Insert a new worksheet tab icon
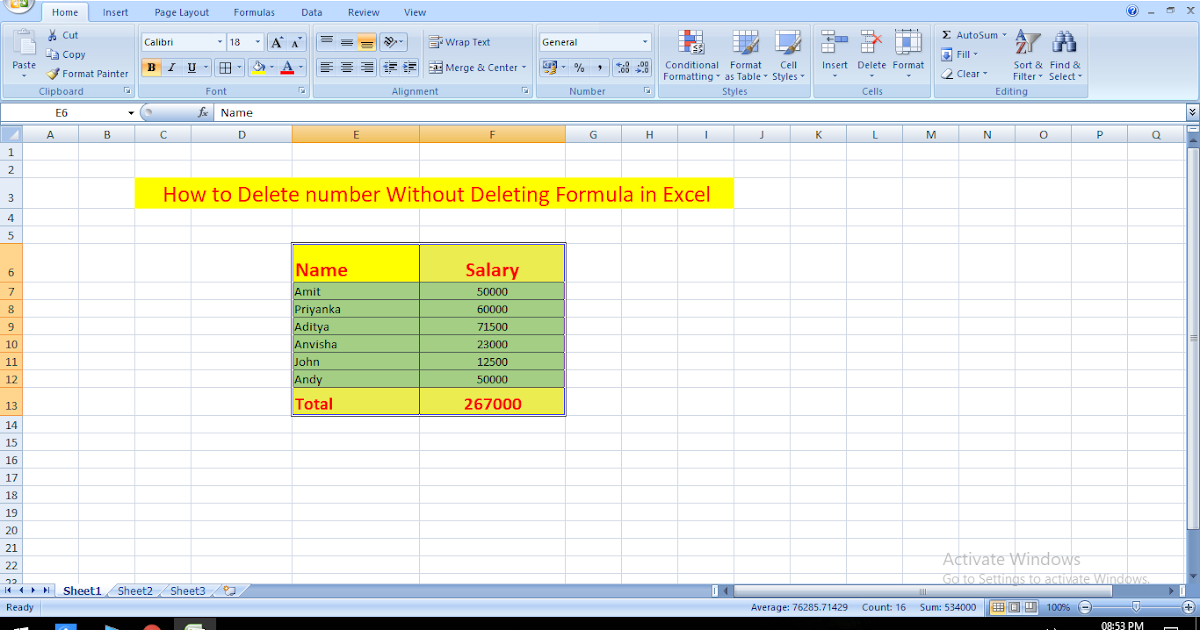1200x630 pixels. point(229,591)
